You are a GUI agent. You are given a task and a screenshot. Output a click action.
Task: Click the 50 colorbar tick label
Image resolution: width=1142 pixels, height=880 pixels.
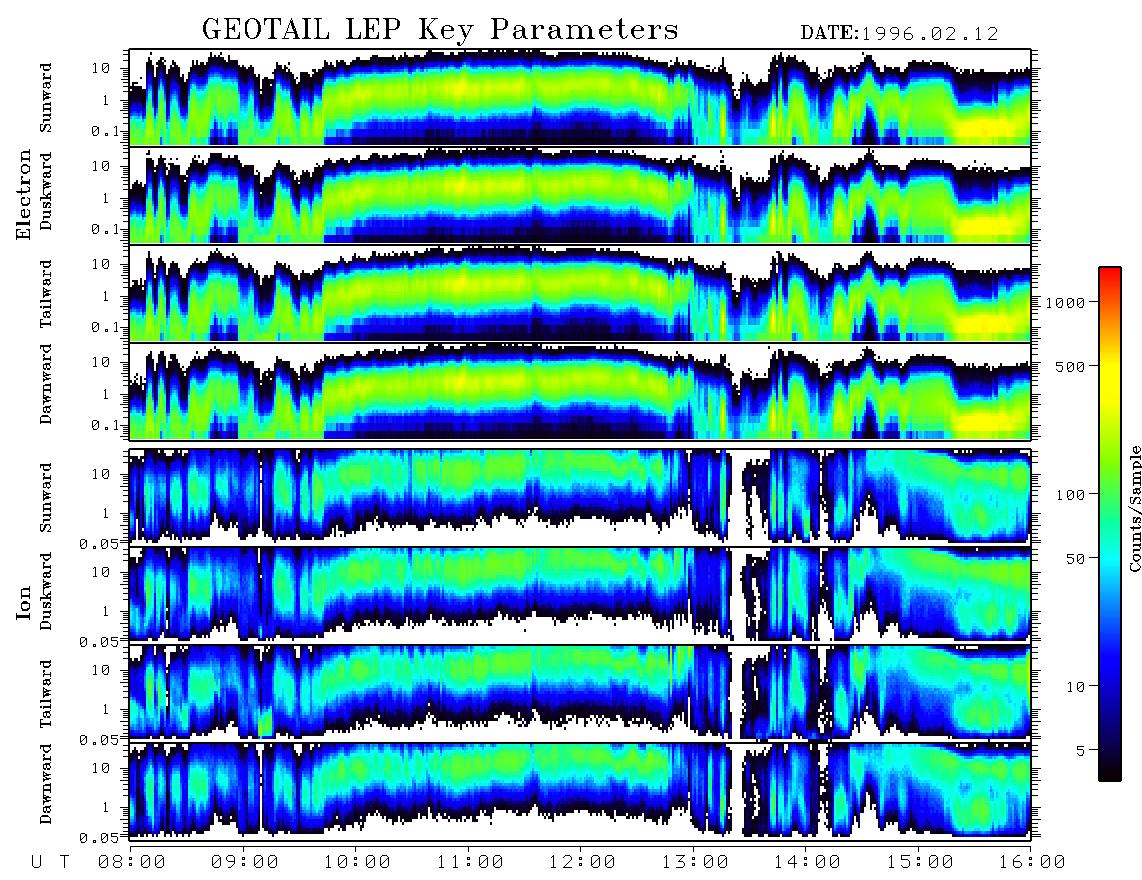(x=1075, y=559)
